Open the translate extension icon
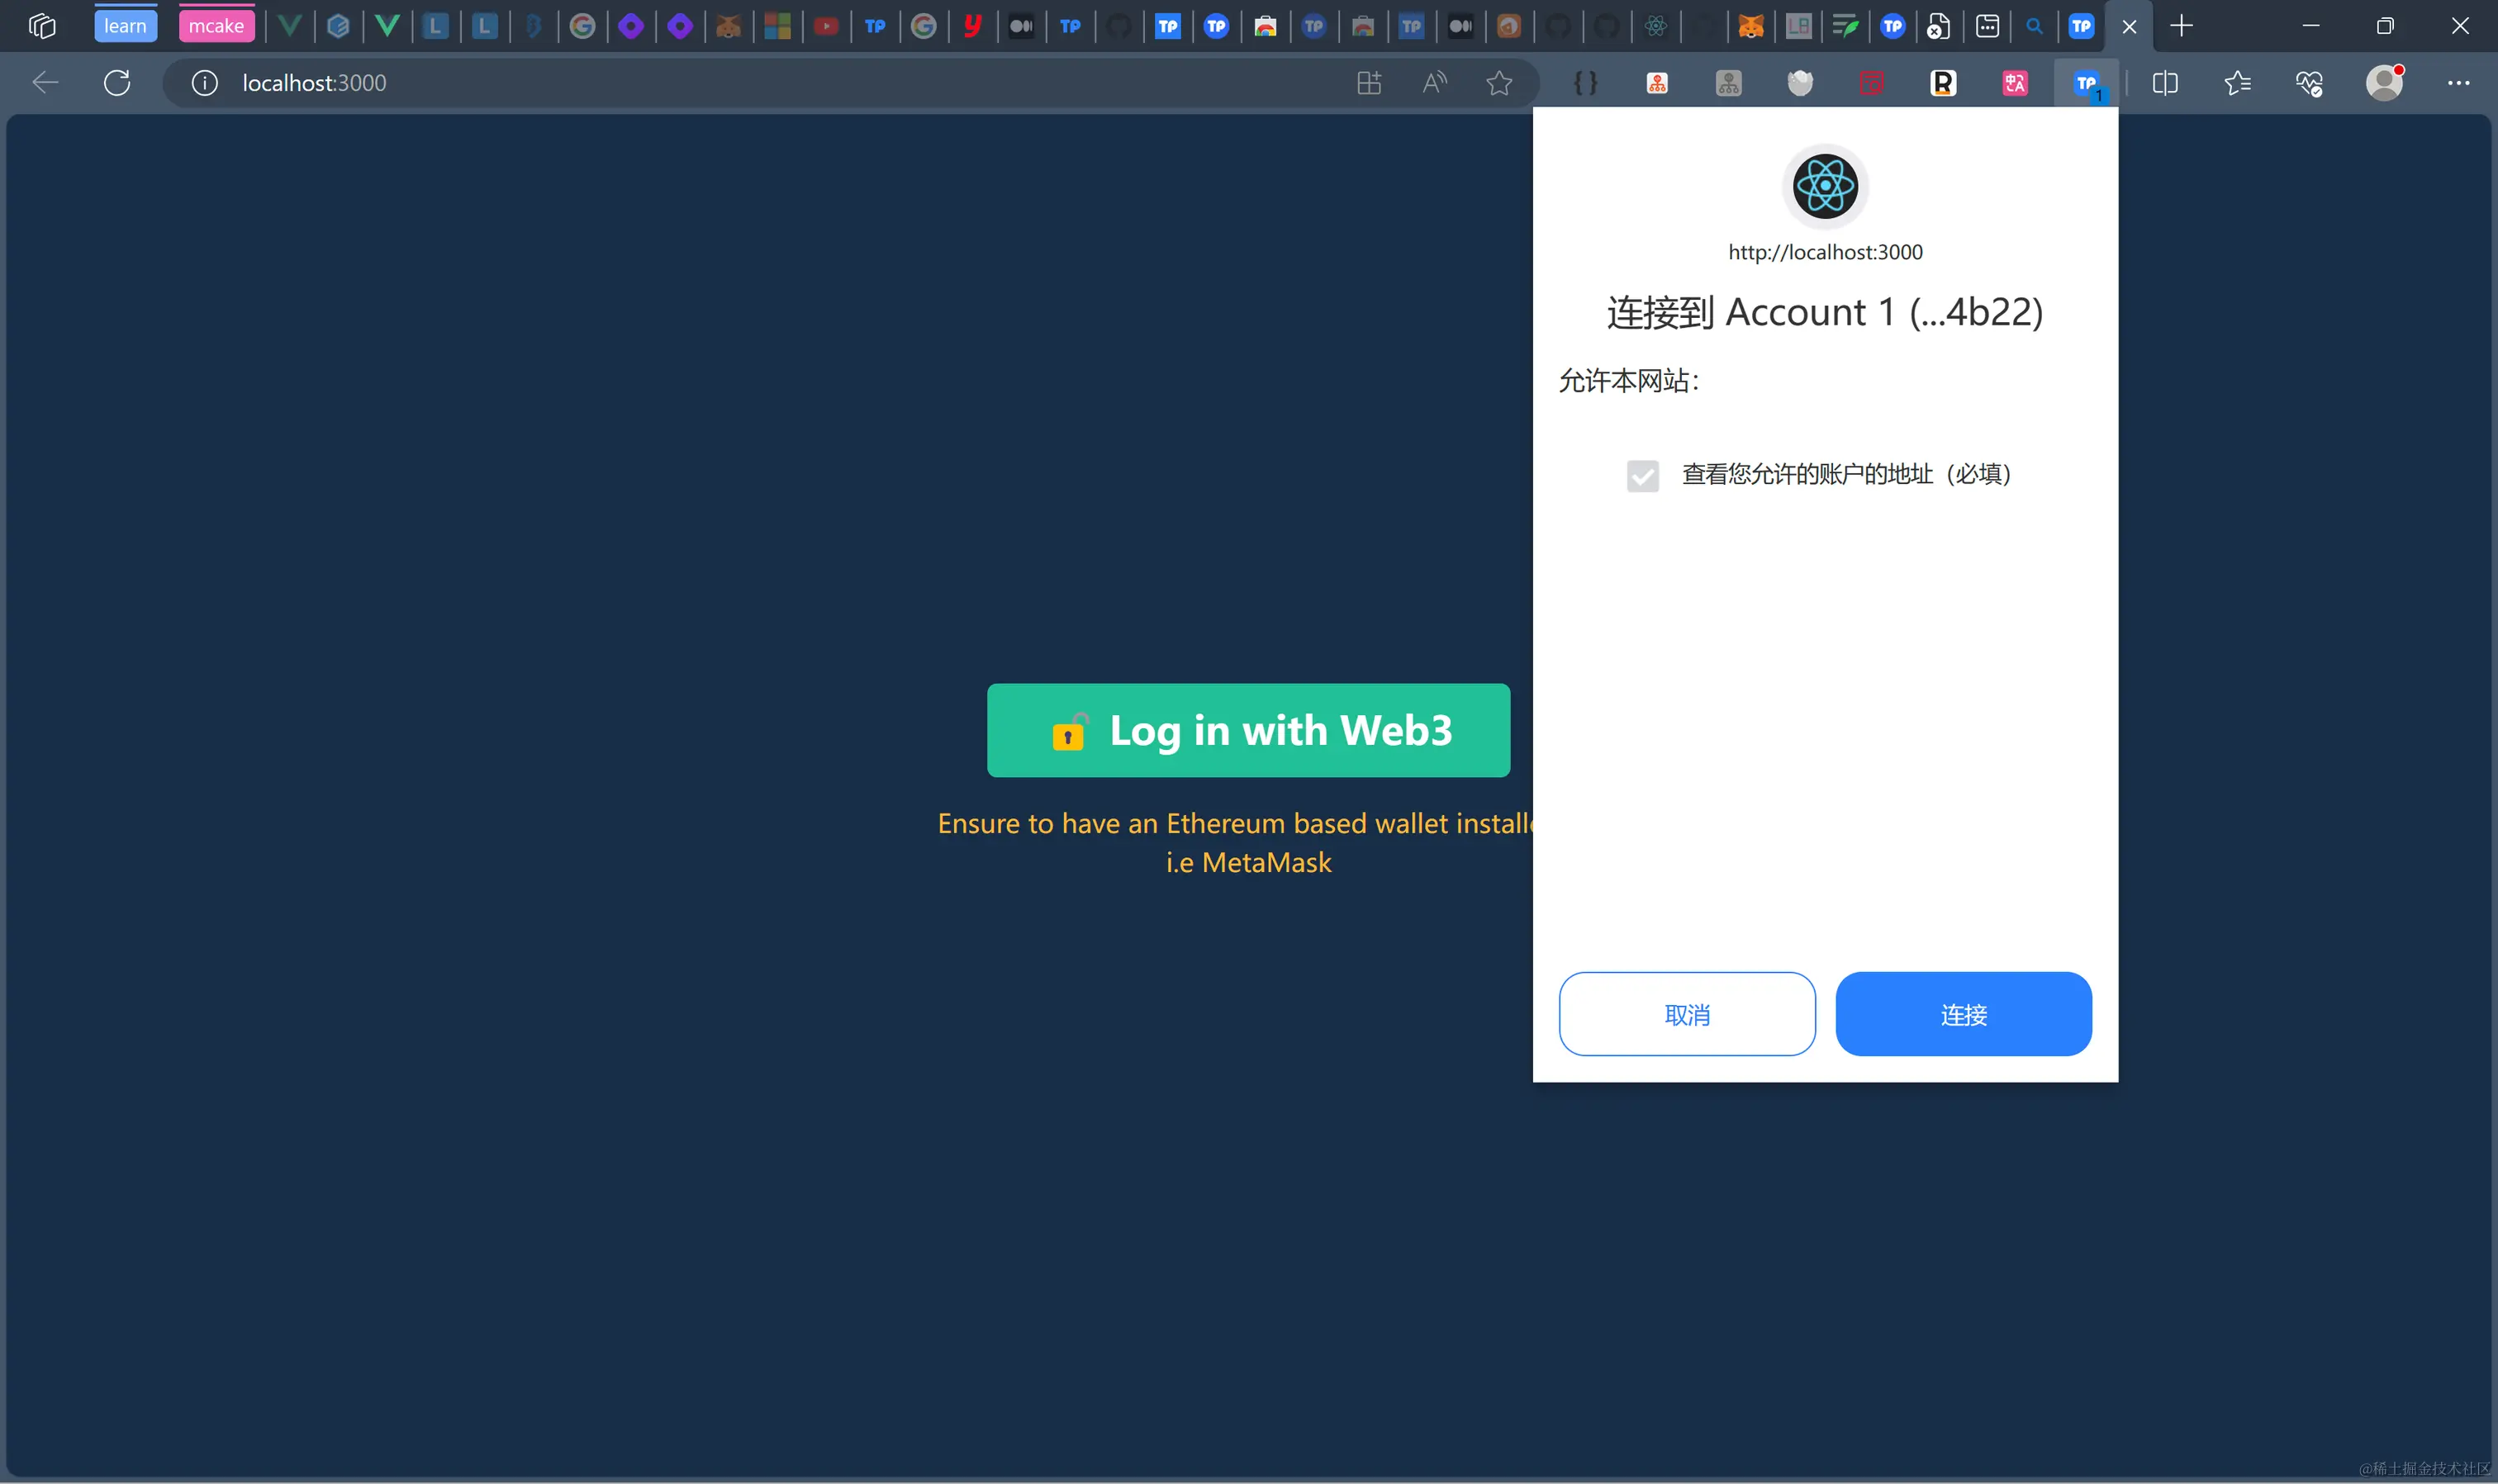The height and width of the screenshot is (1484, 2498). (x=2014, y=83)
